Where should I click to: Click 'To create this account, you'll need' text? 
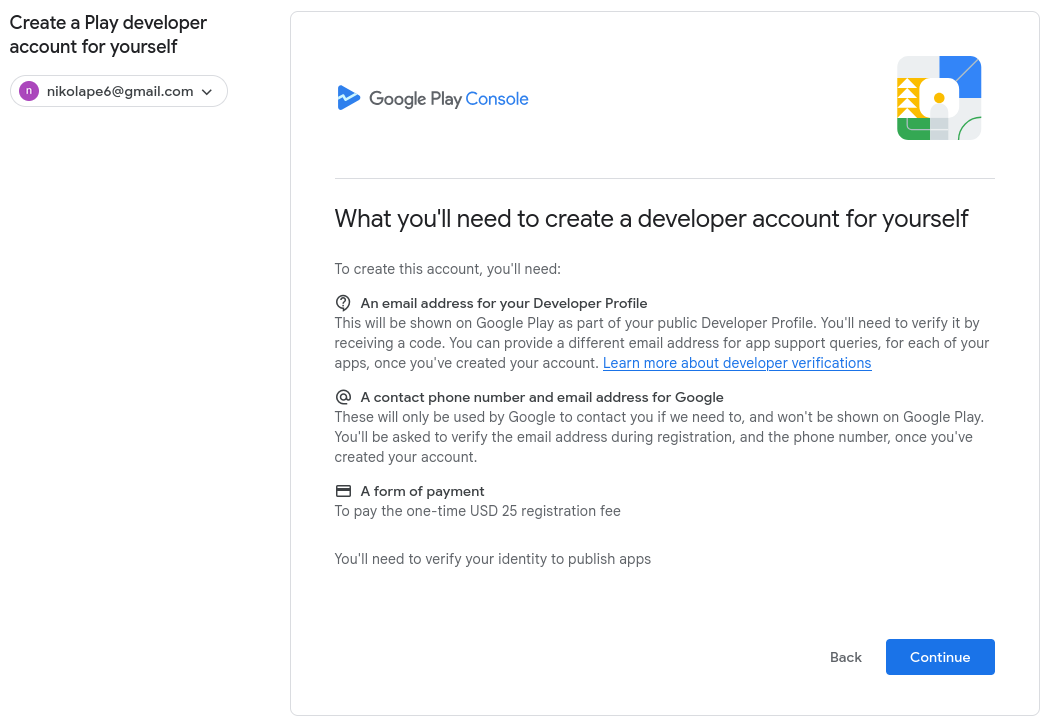tap(447, 269)
